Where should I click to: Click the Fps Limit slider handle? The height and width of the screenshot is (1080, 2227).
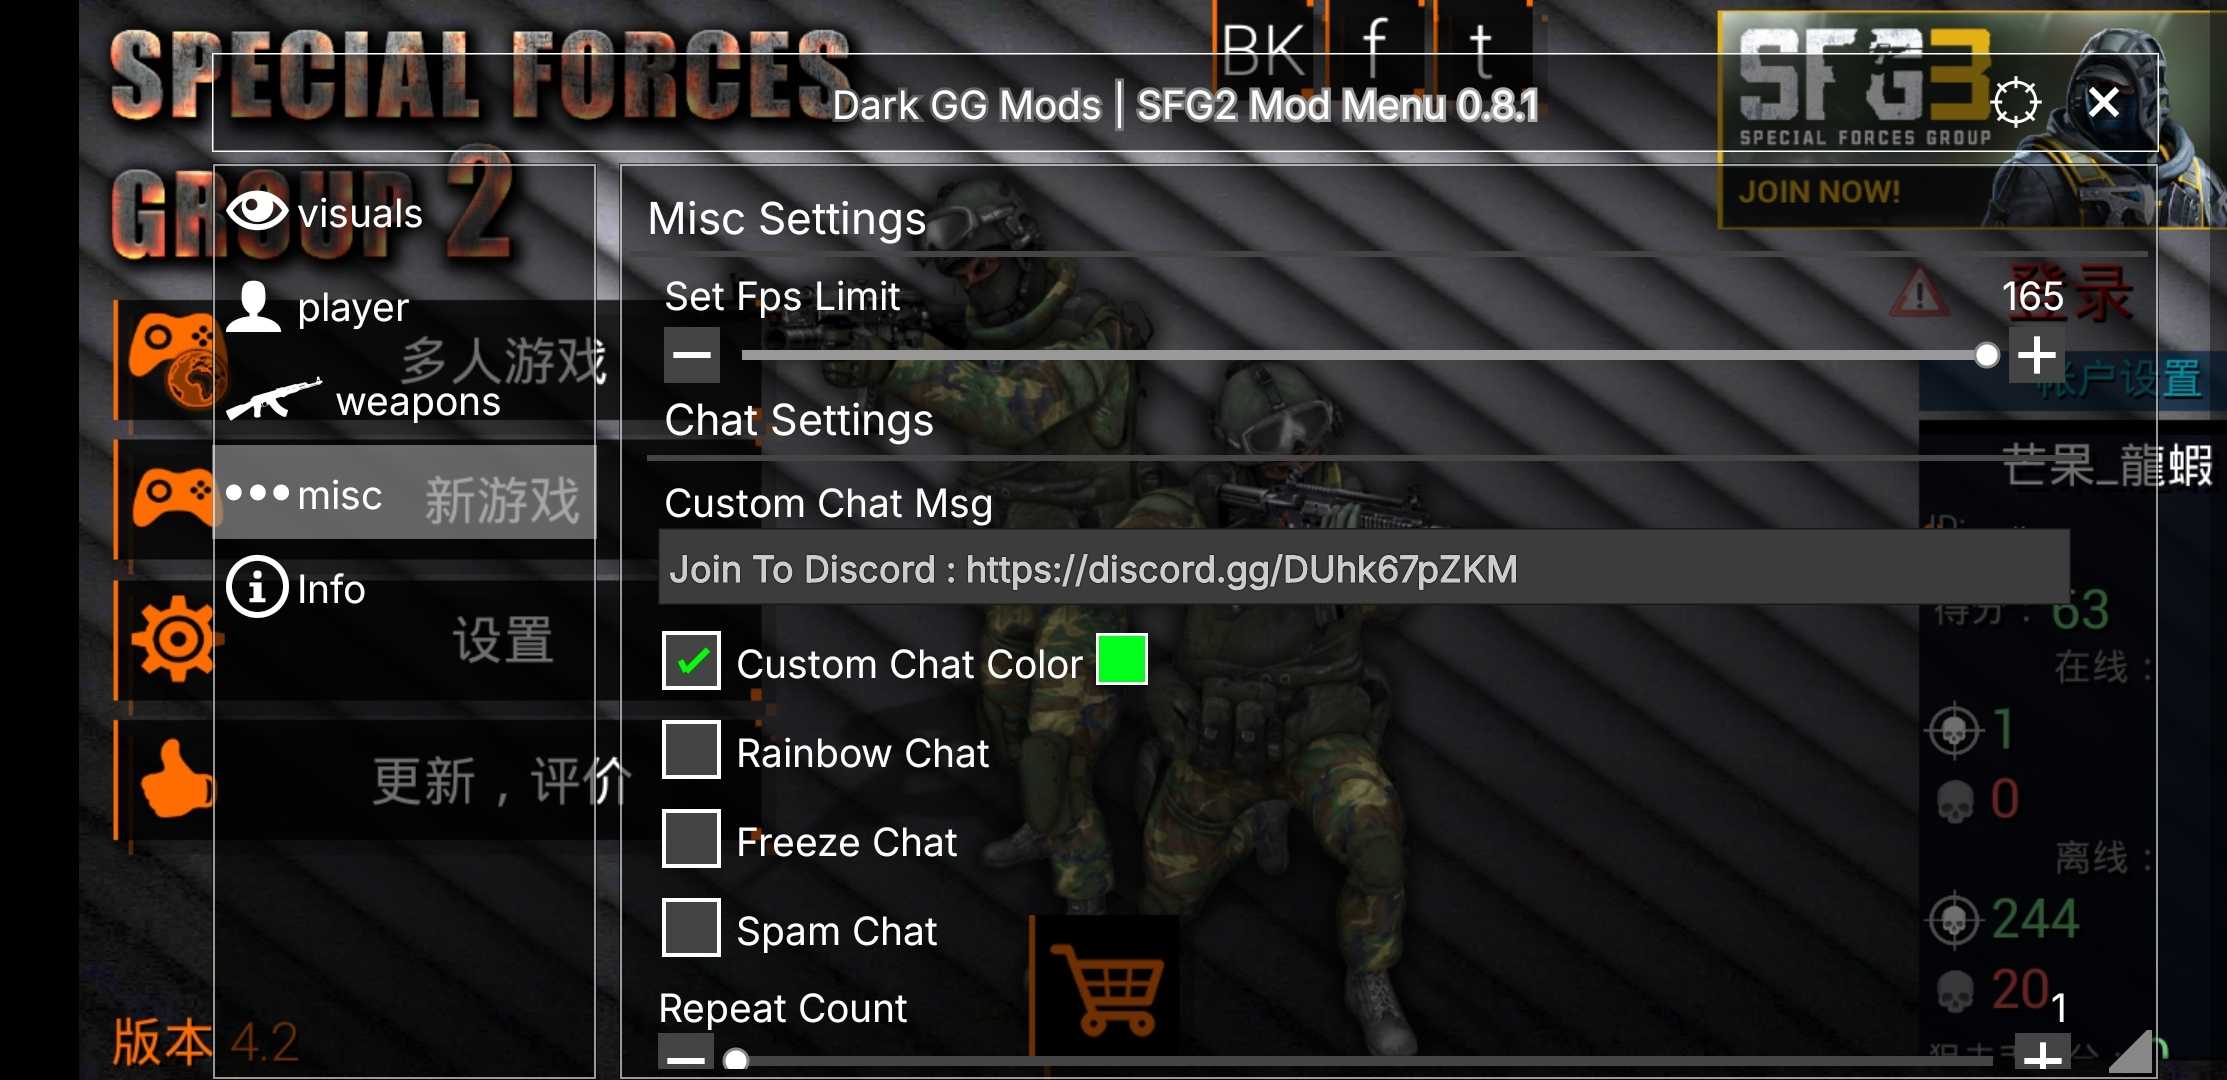pos(1987,355)
